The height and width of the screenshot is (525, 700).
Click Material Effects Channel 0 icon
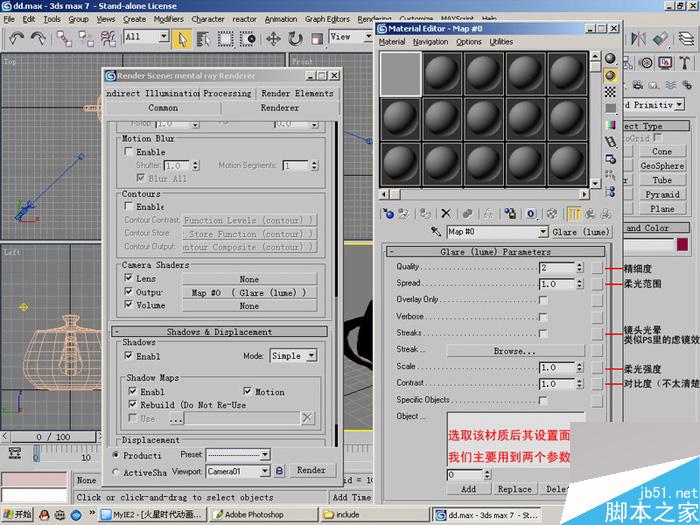coord(531,214)
